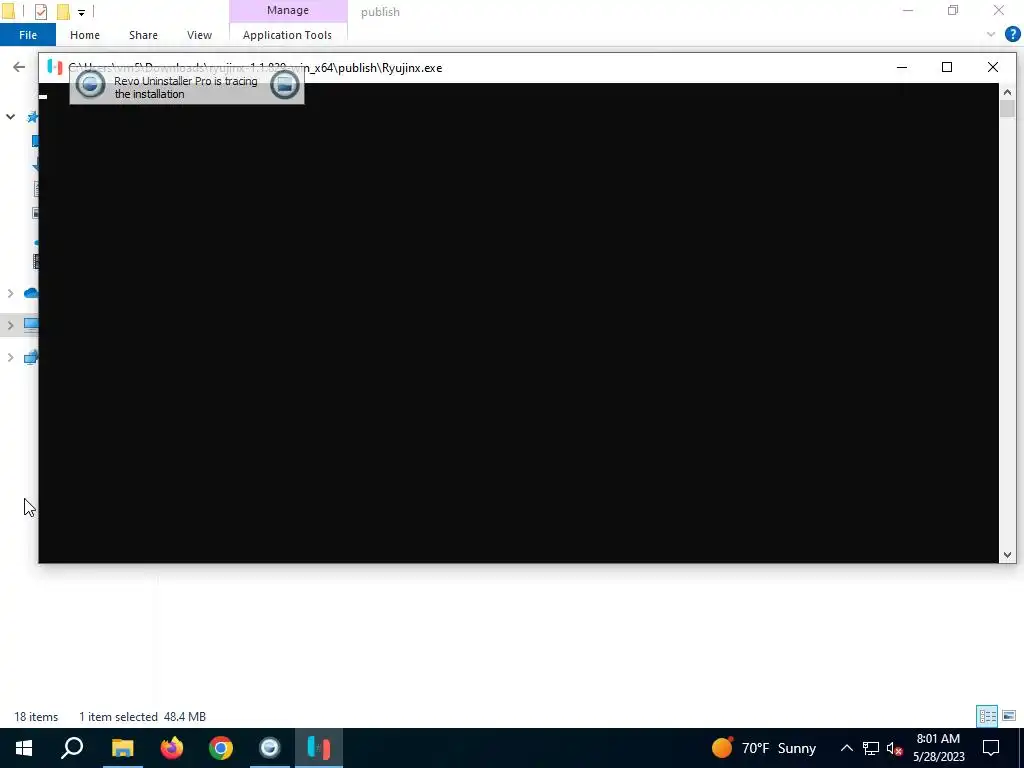1024x768 pixels.
Task: Show hidden tray icons chevron
Action: click(846, 748)
